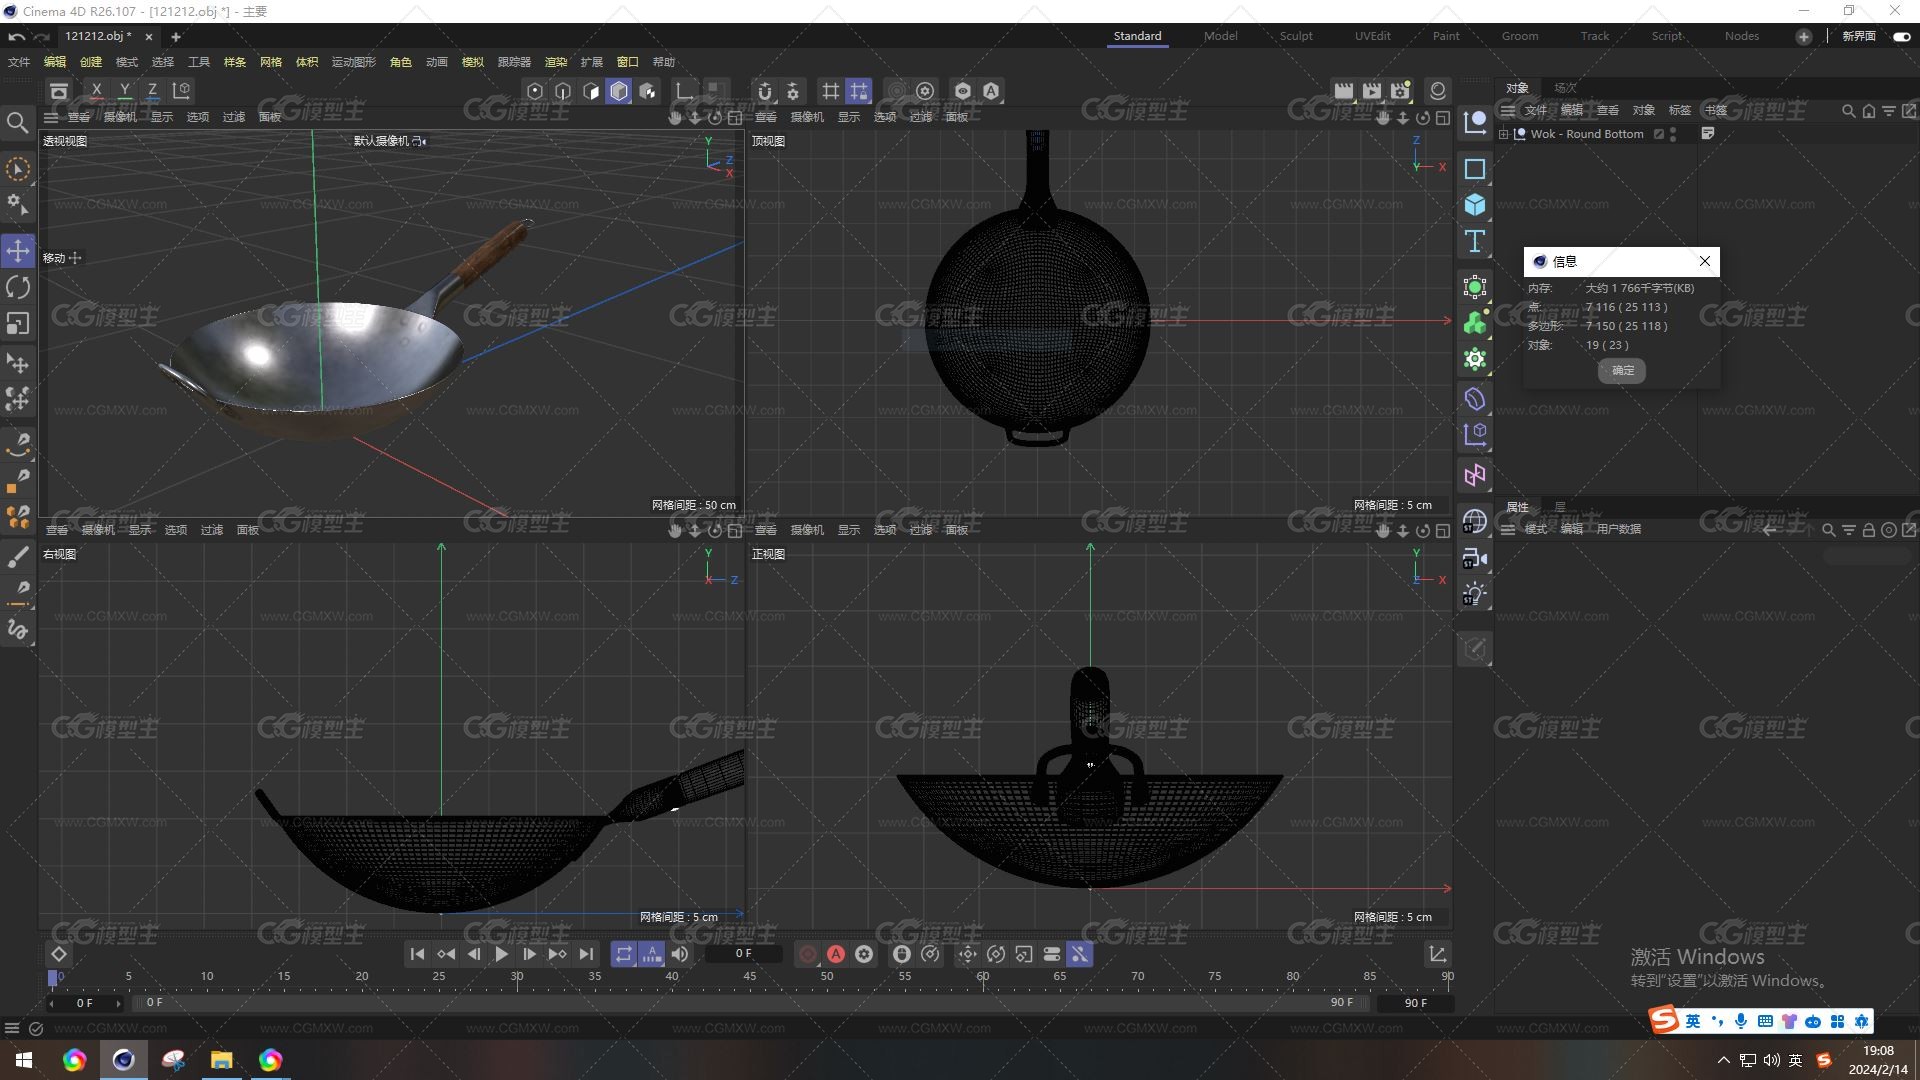Click the null object rectangle icon
The image size is (1920, 1080).
(x=1475, y=169)
